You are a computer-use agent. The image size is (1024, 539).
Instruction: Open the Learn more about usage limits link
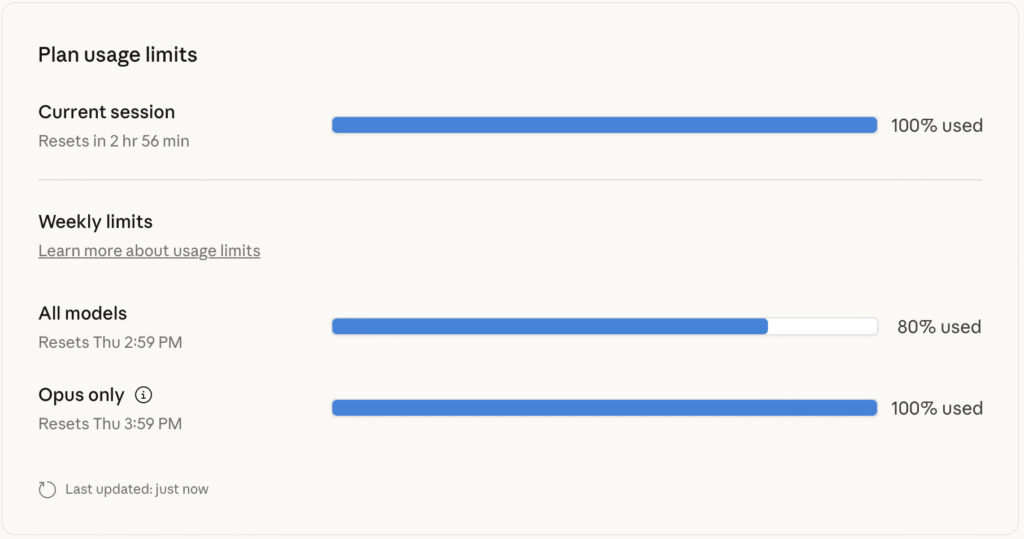149,251
